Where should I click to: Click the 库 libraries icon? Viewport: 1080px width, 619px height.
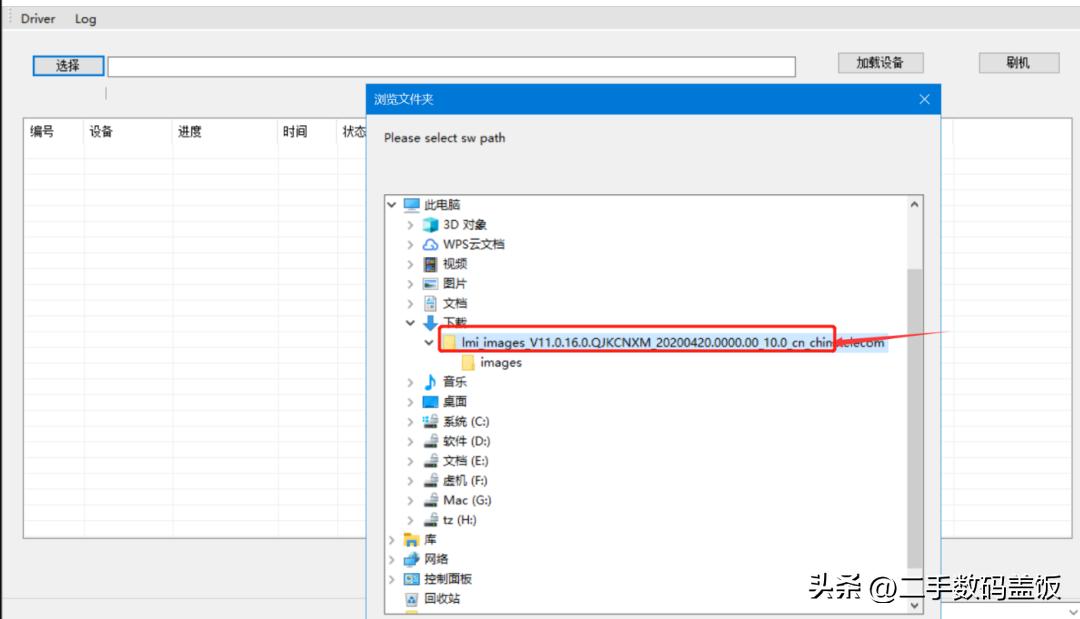pos(412,539)
